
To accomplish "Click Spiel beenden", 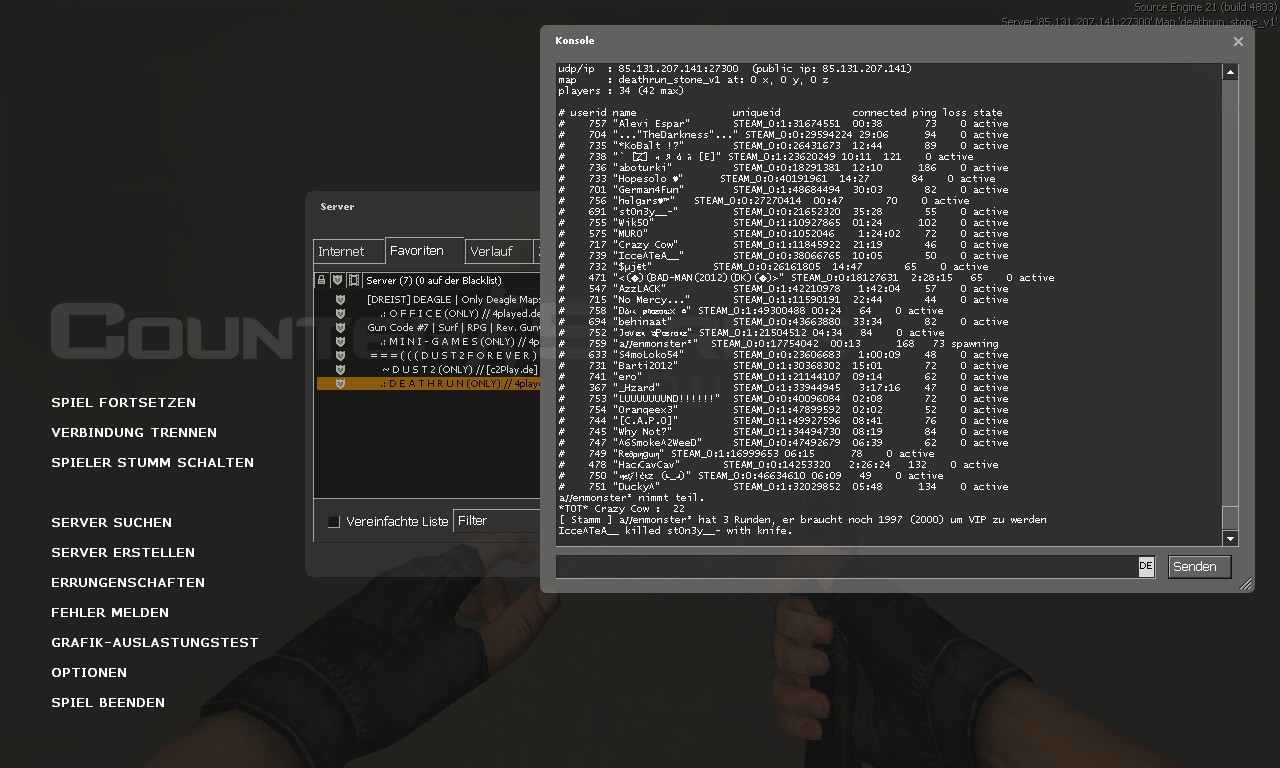I will pos(108,703).
